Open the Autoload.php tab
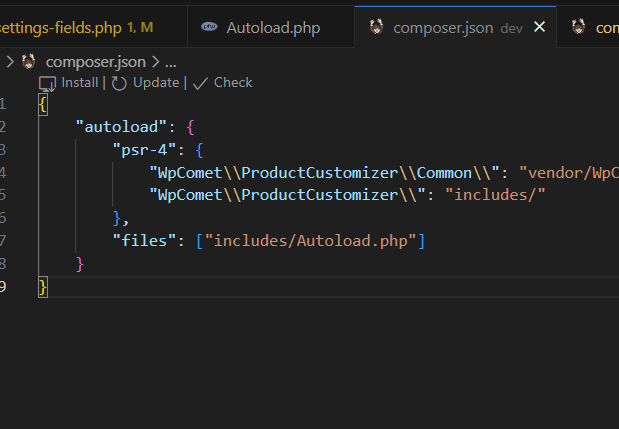 (x=272, y=28)
